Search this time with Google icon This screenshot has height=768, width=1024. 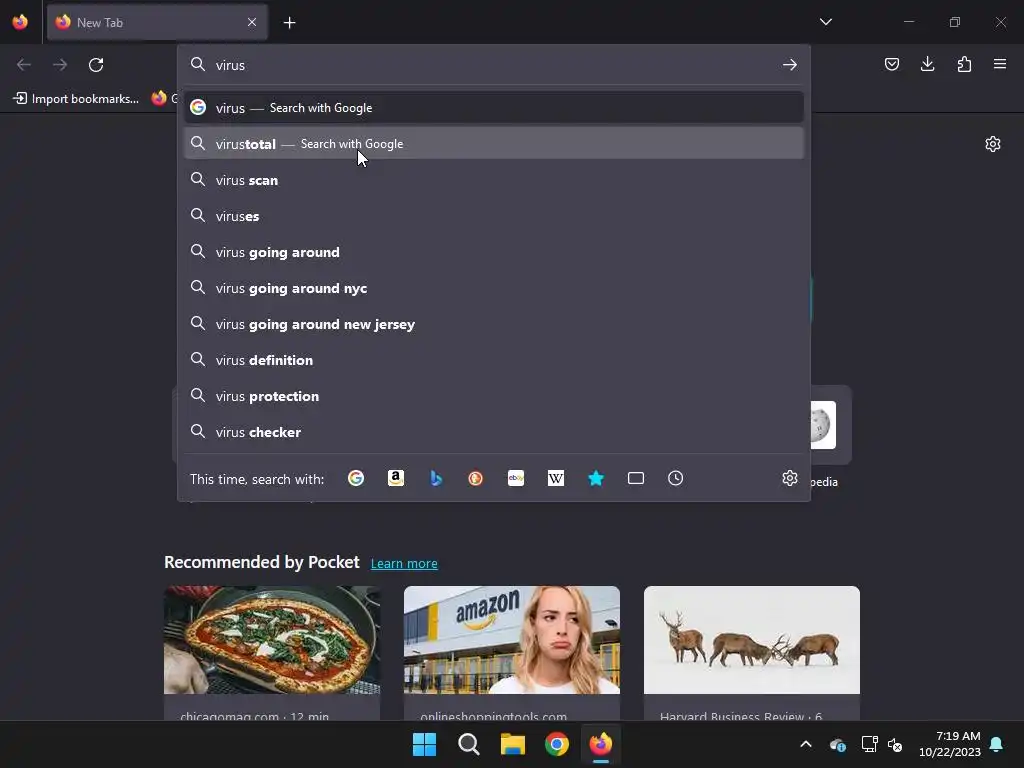coord(356,478)
